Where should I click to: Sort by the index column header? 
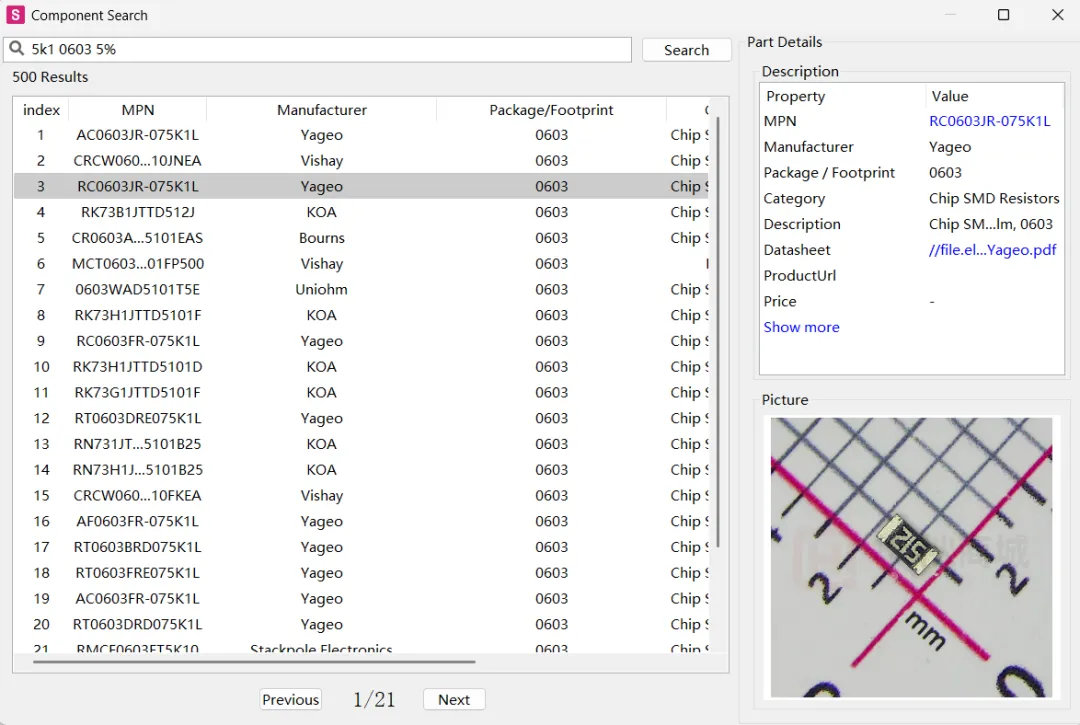41,110
